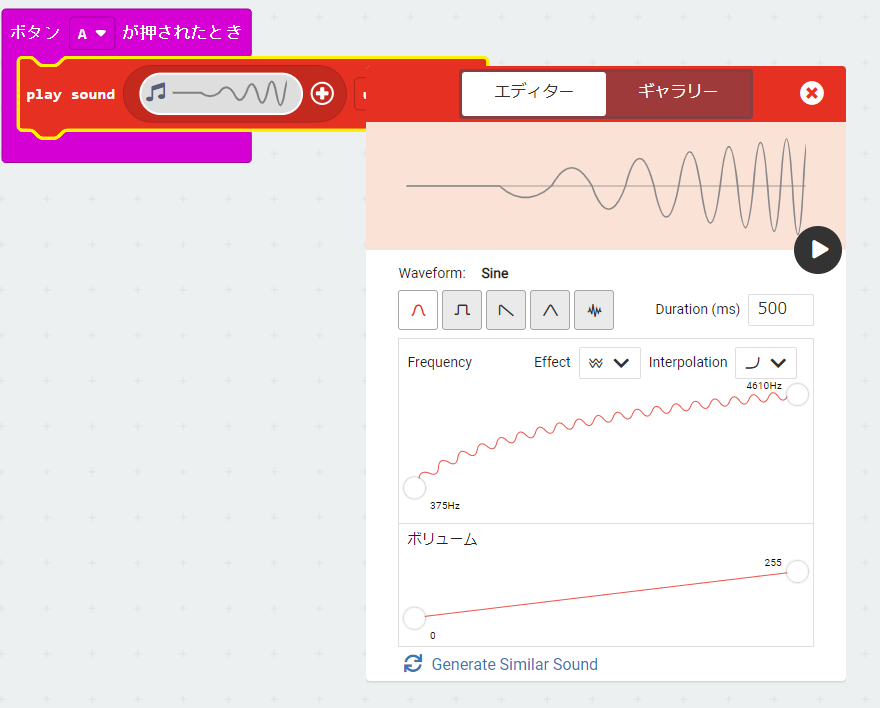
Task: Click the volume end handle at 255
Action: 797,572
